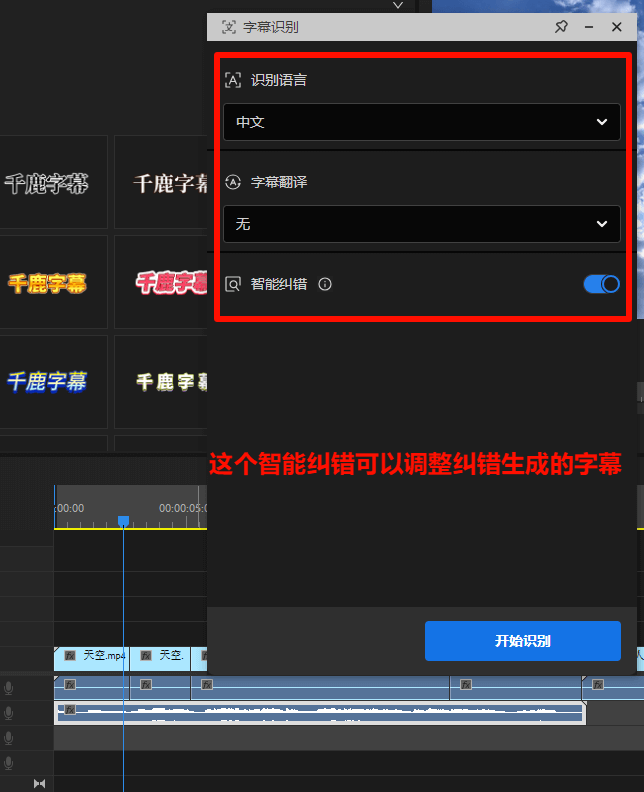The image size is (644, 792).
Task: Turn off the 智能纠错 switch
Action: click(x=602, y=284)
